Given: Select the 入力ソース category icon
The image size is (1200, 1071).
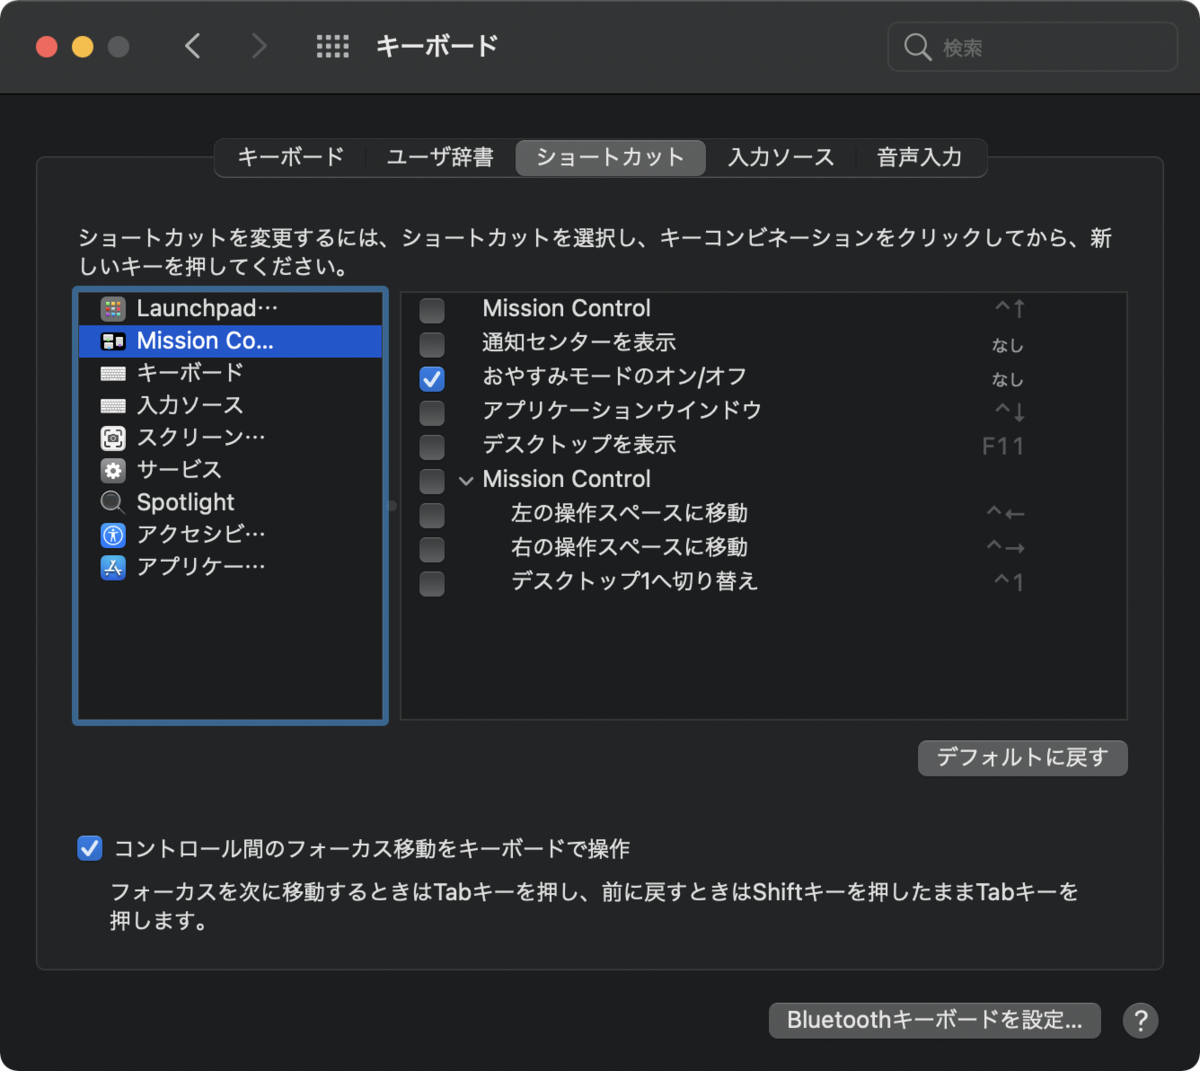Looking at the screenshot, I should click(x=113, y=405).
